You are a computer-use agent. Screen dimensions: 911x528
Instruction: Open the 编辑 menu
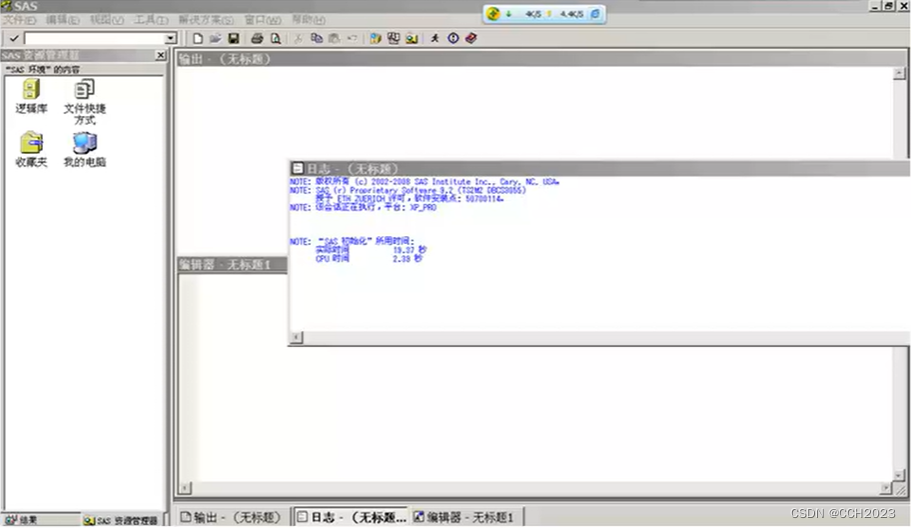63,20
